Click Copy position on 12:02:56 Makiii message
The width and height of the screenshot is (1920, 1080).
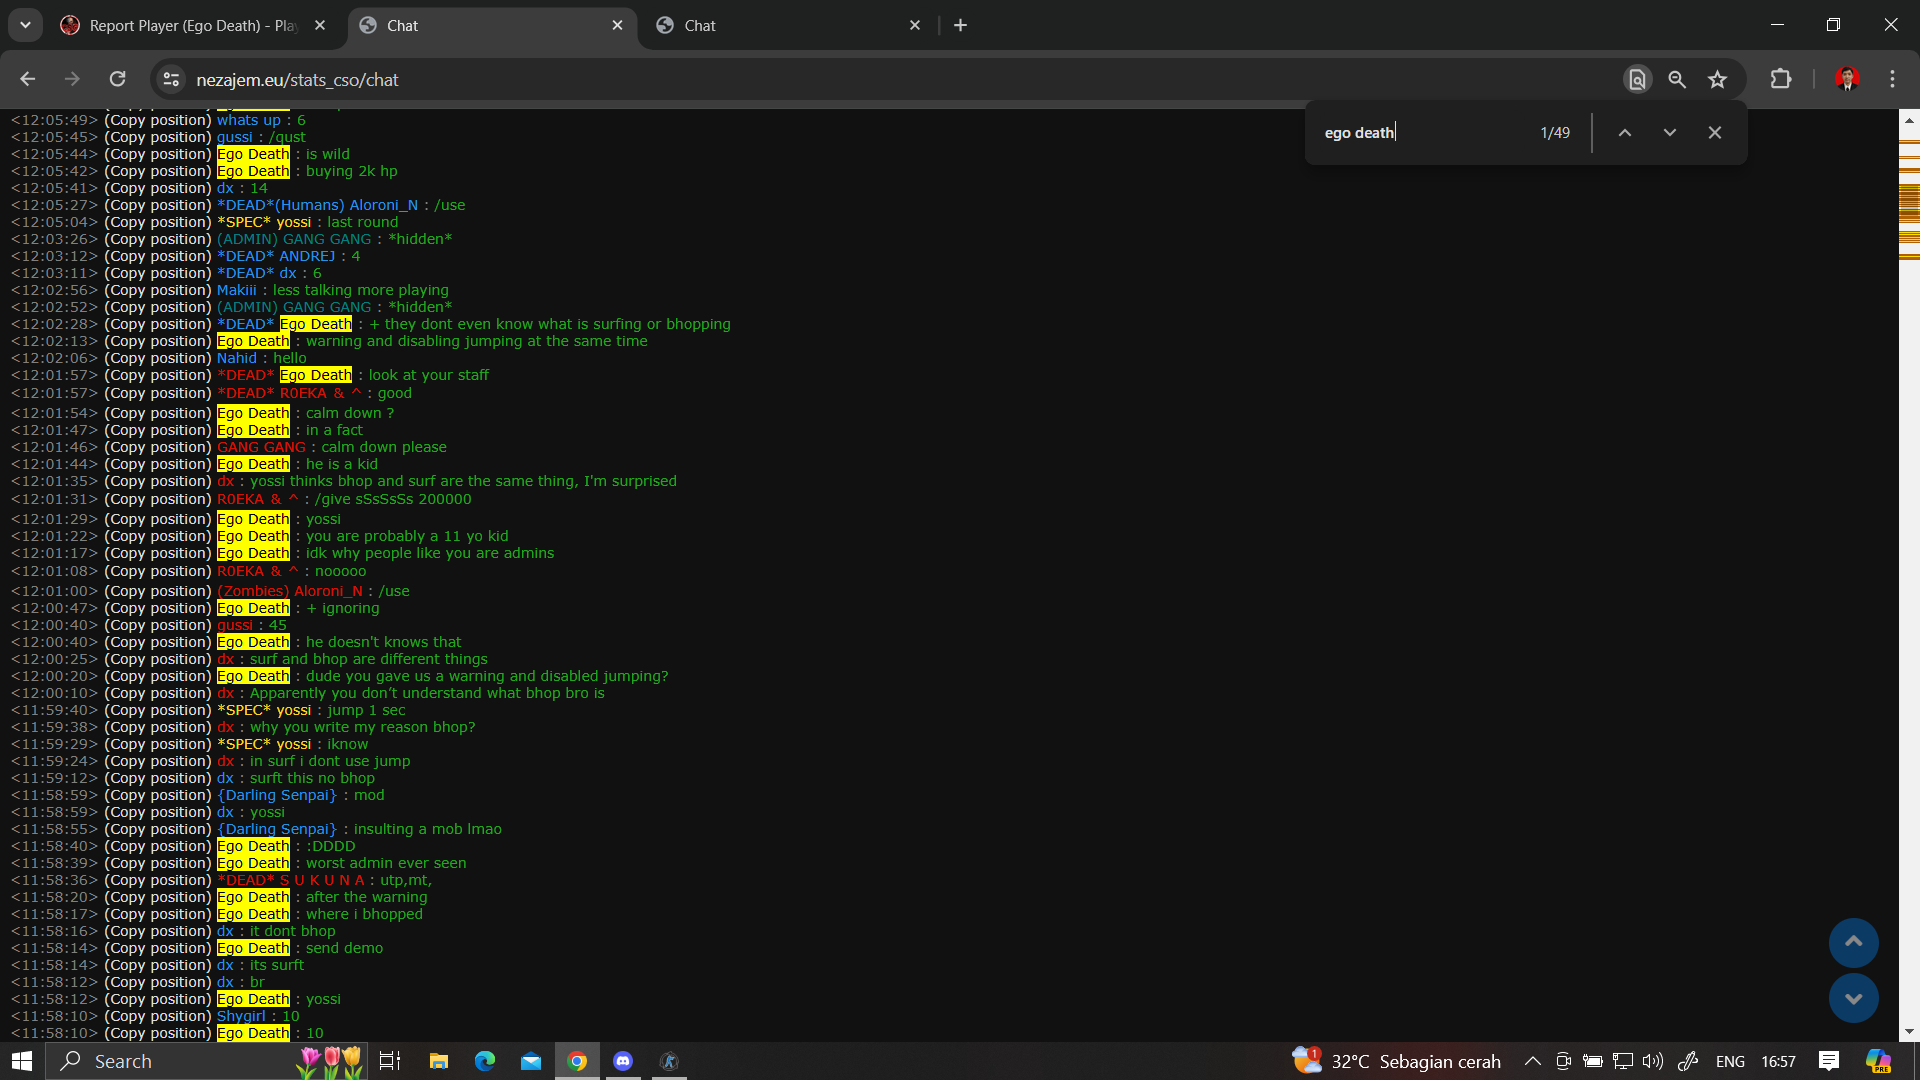click(158, 290)
